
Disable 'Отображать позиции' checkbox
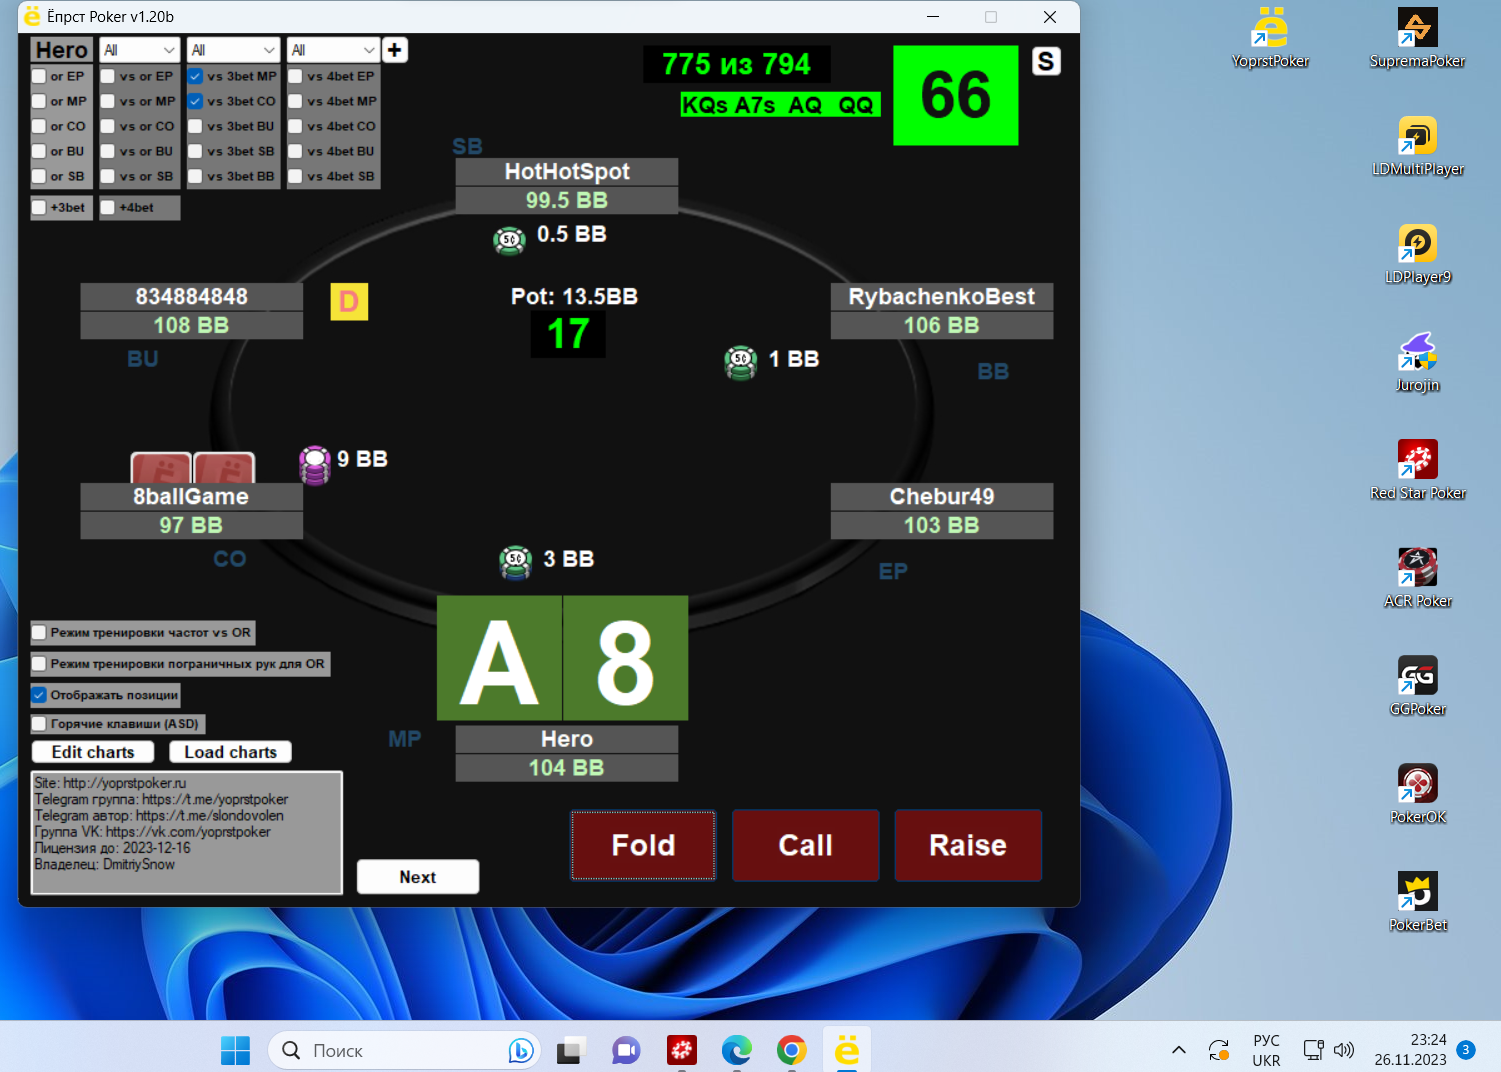pos(39,695)
